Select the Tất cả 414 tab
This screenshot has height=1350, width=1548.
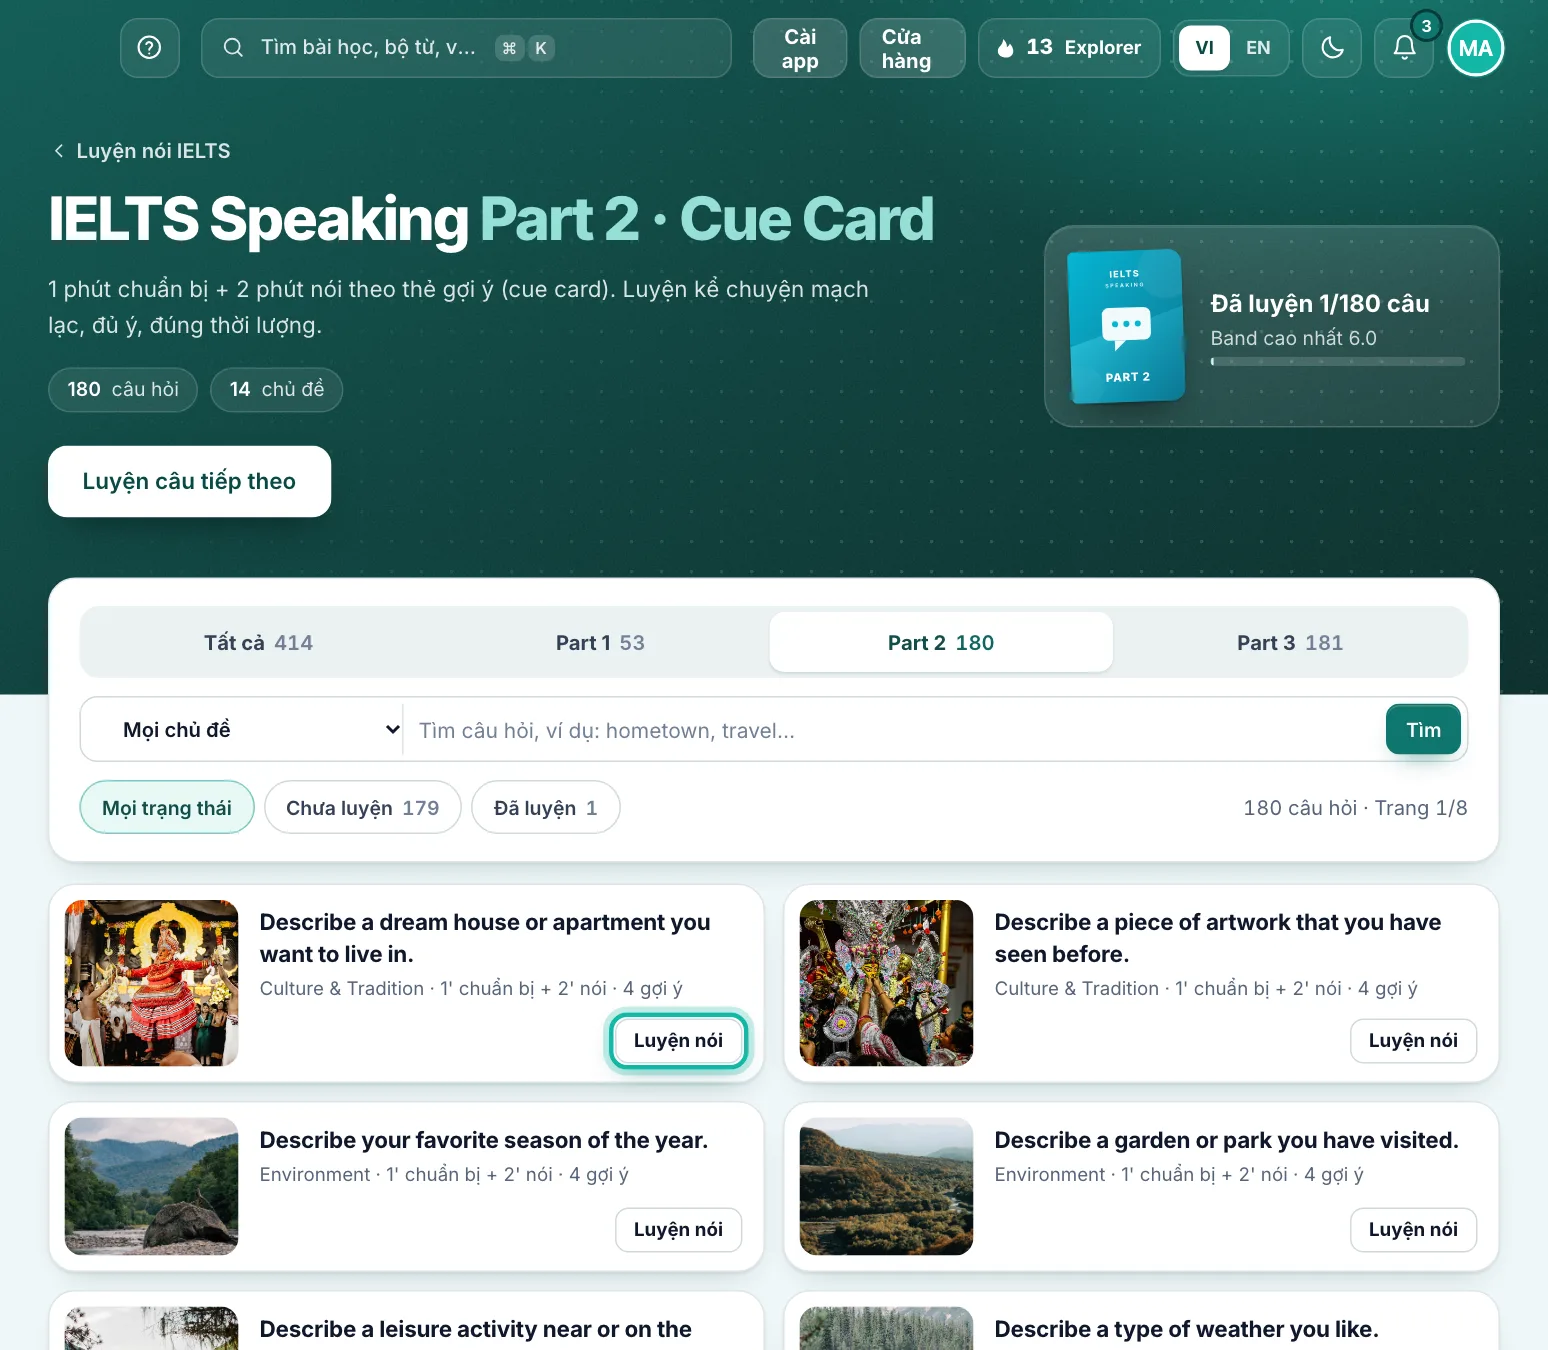tap(258, 642)
